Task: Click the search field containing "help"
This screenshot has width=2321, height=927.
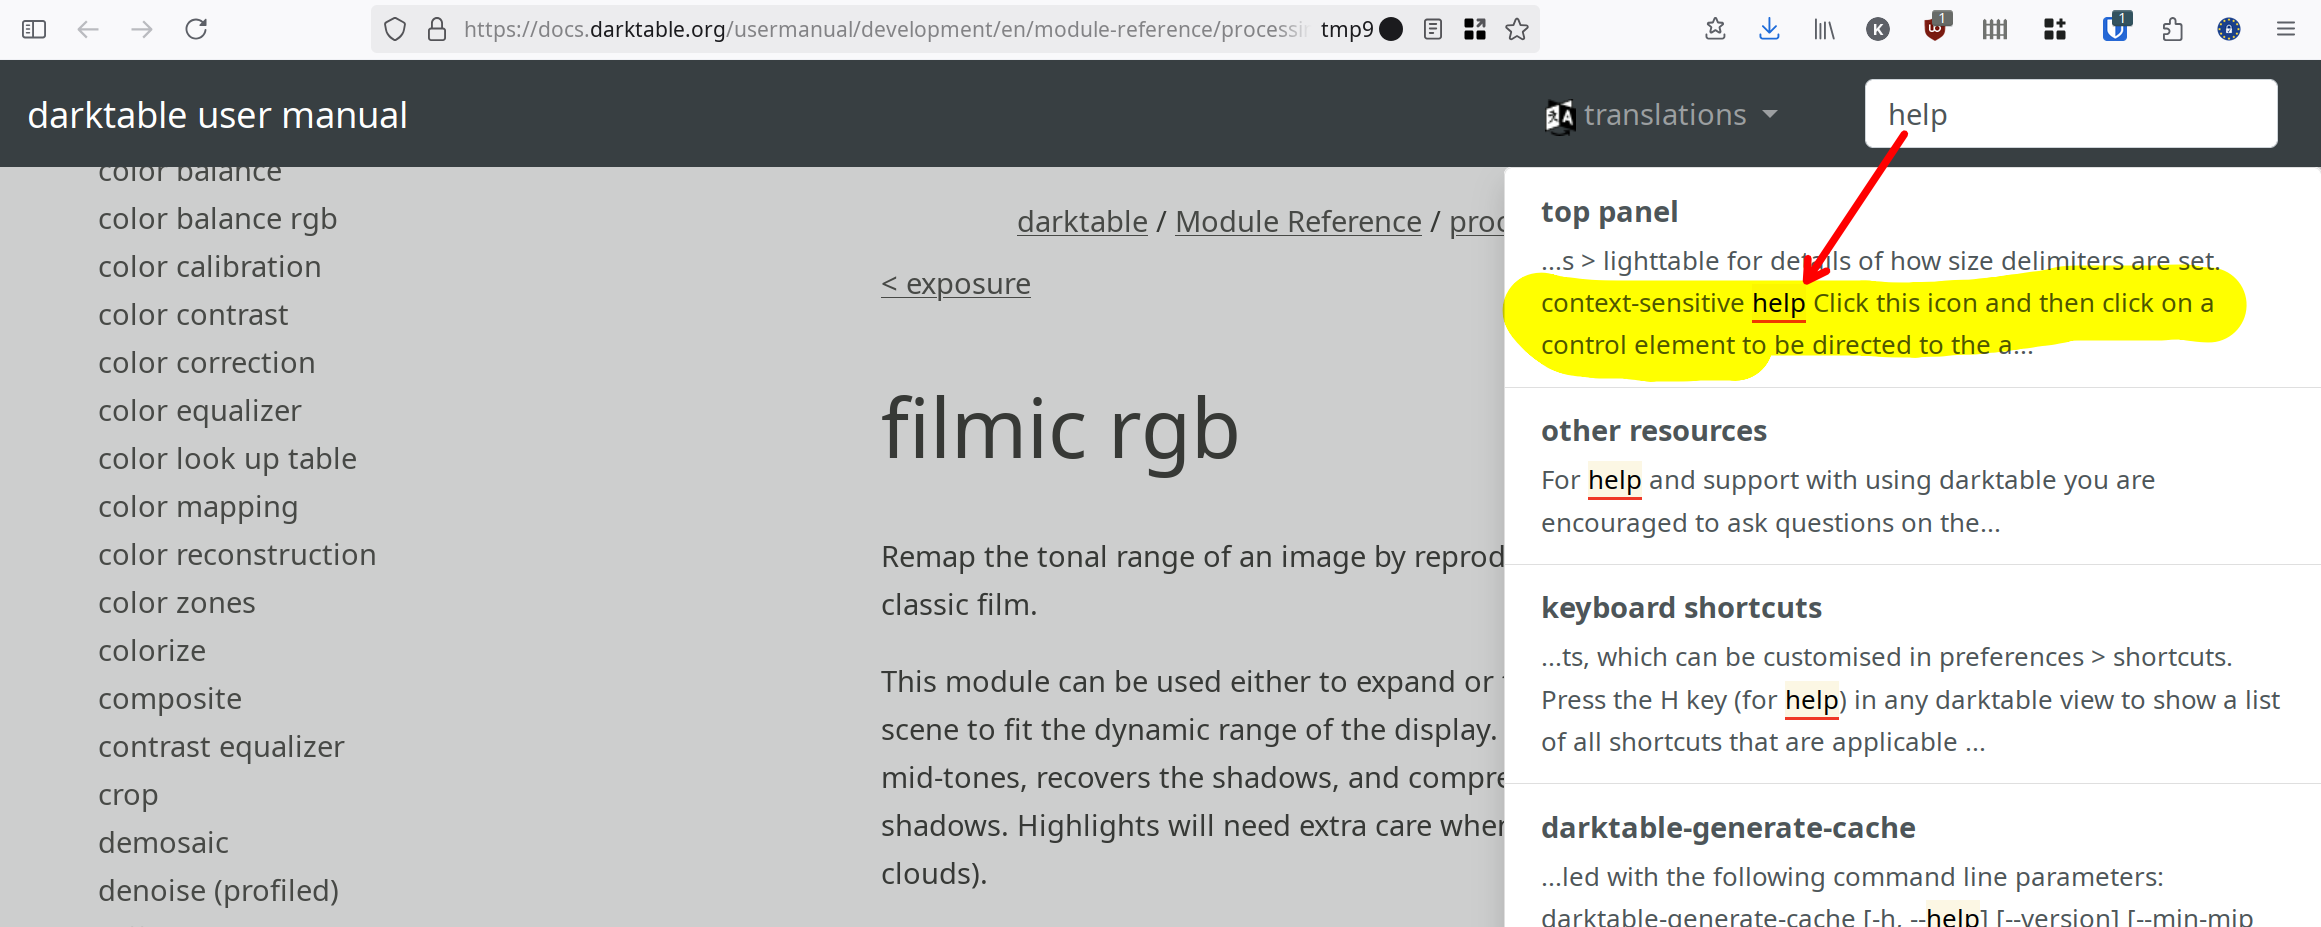Action: point(2070,115)
